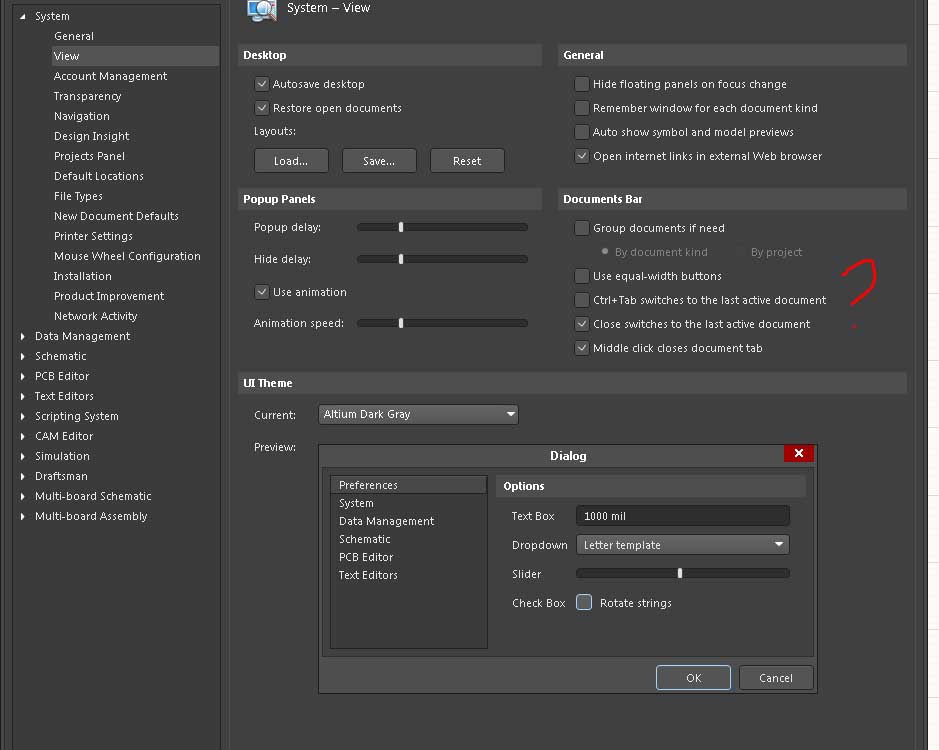Click the Load... layouts button
This screenshot has width=939, height=750.
(290, 161)
